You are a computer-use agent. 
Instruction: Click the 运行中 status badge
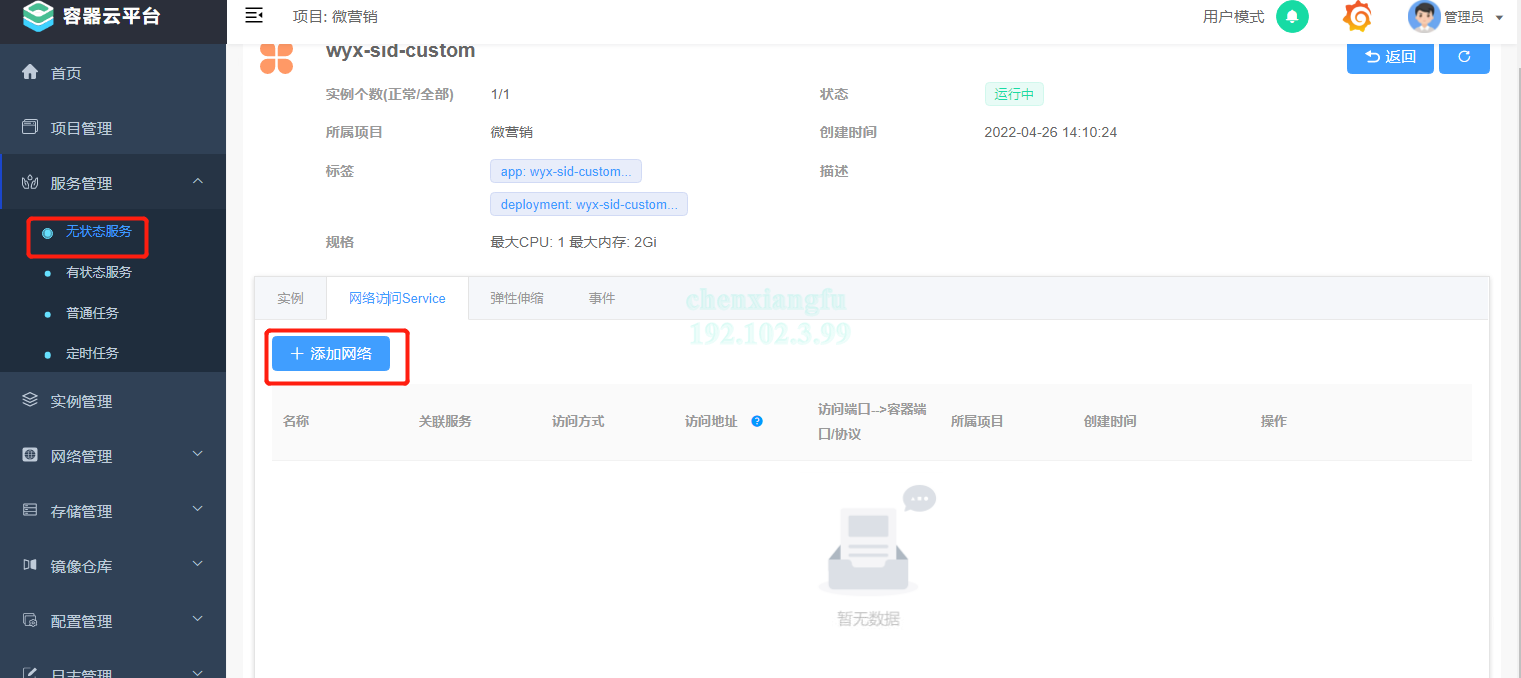[1014, 94]
